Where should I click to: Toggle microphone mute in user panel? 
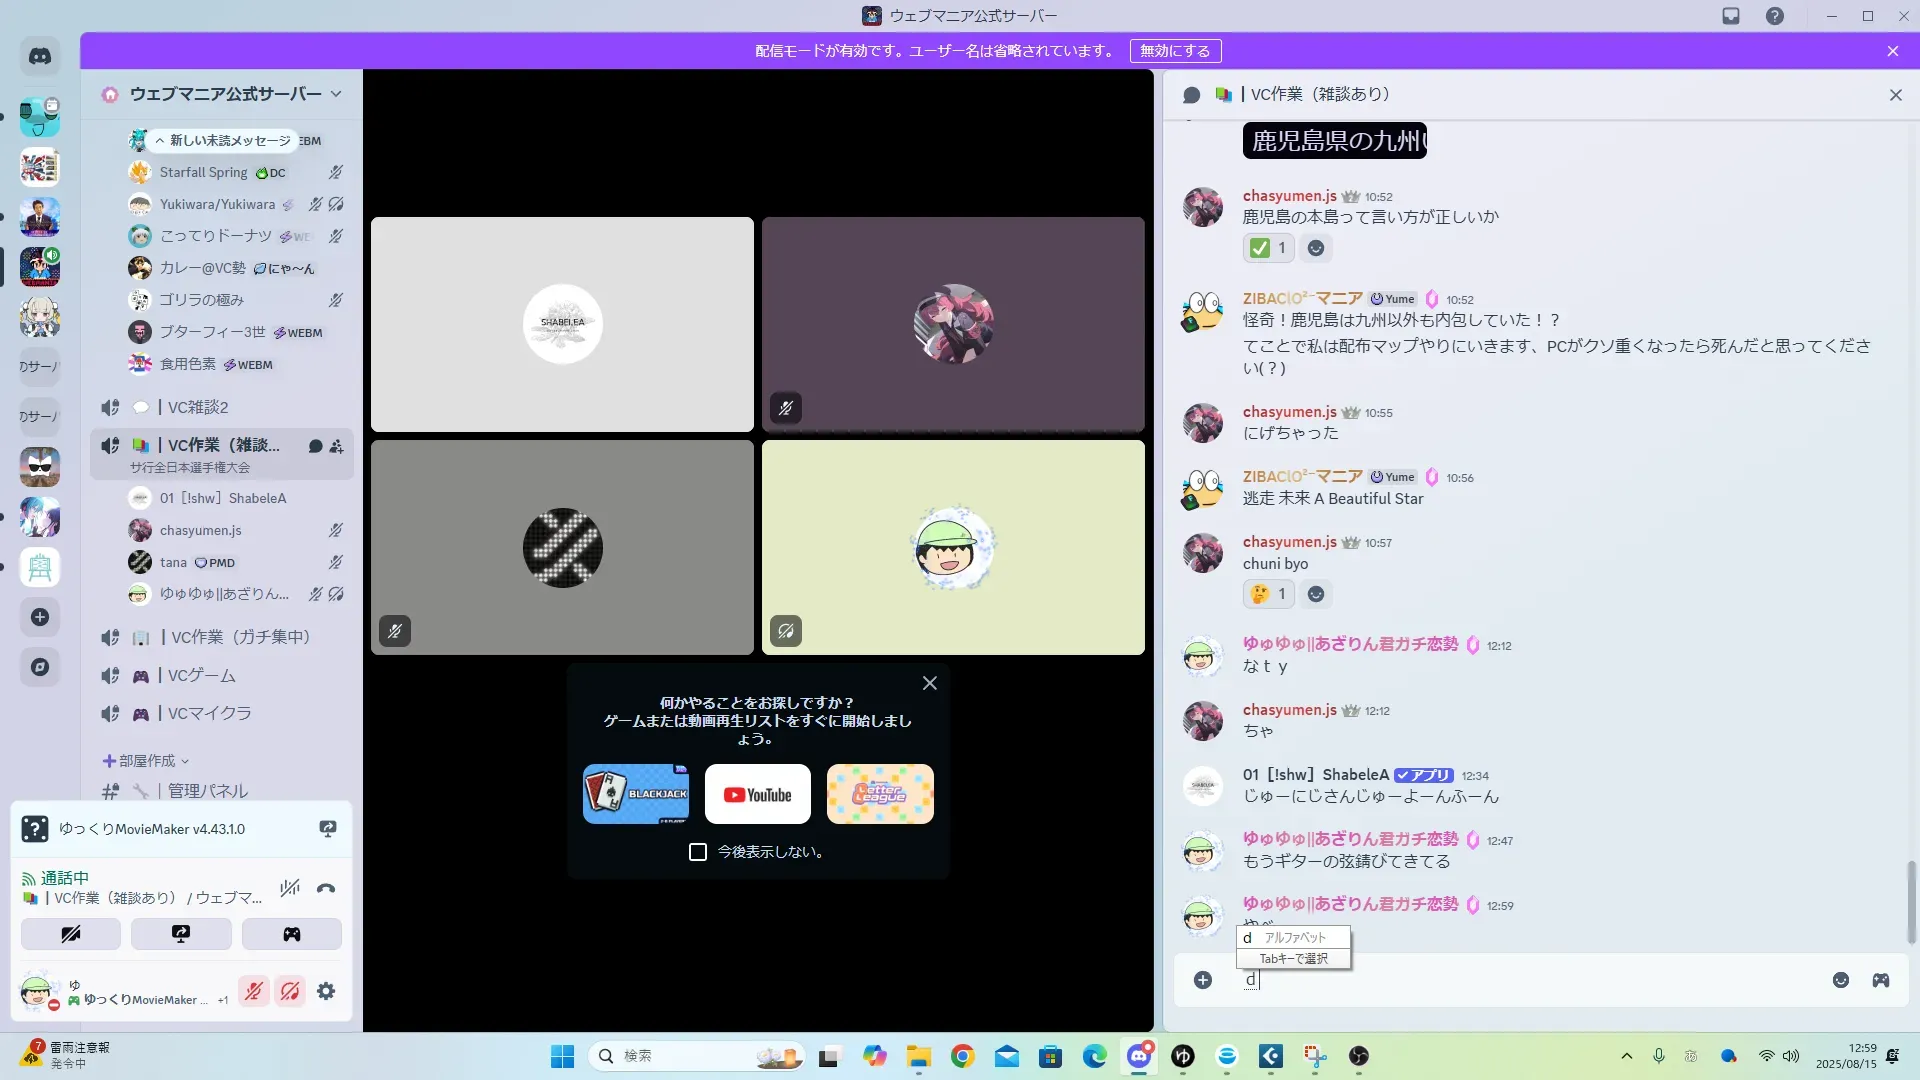coord(254,991)
